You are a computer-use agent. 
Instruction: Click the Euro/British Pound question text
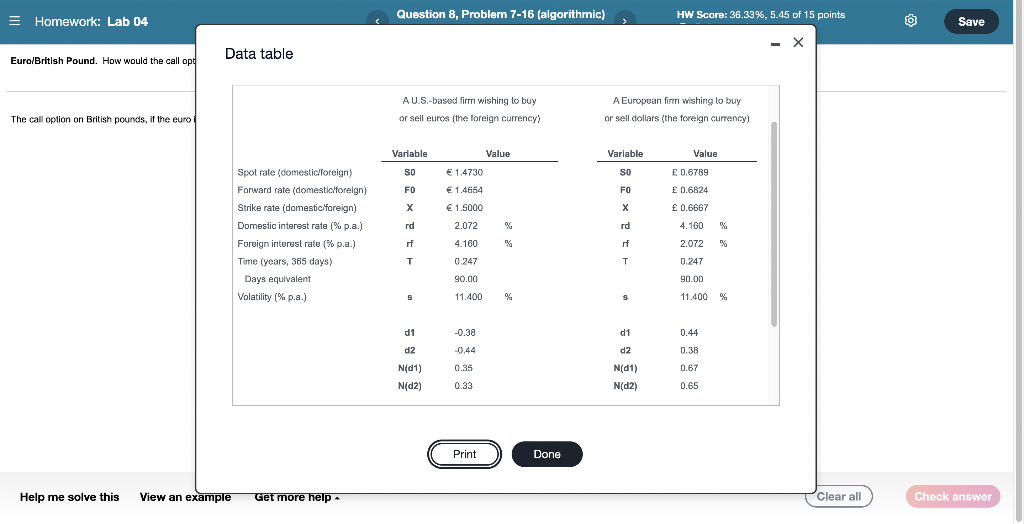point(103,61)
